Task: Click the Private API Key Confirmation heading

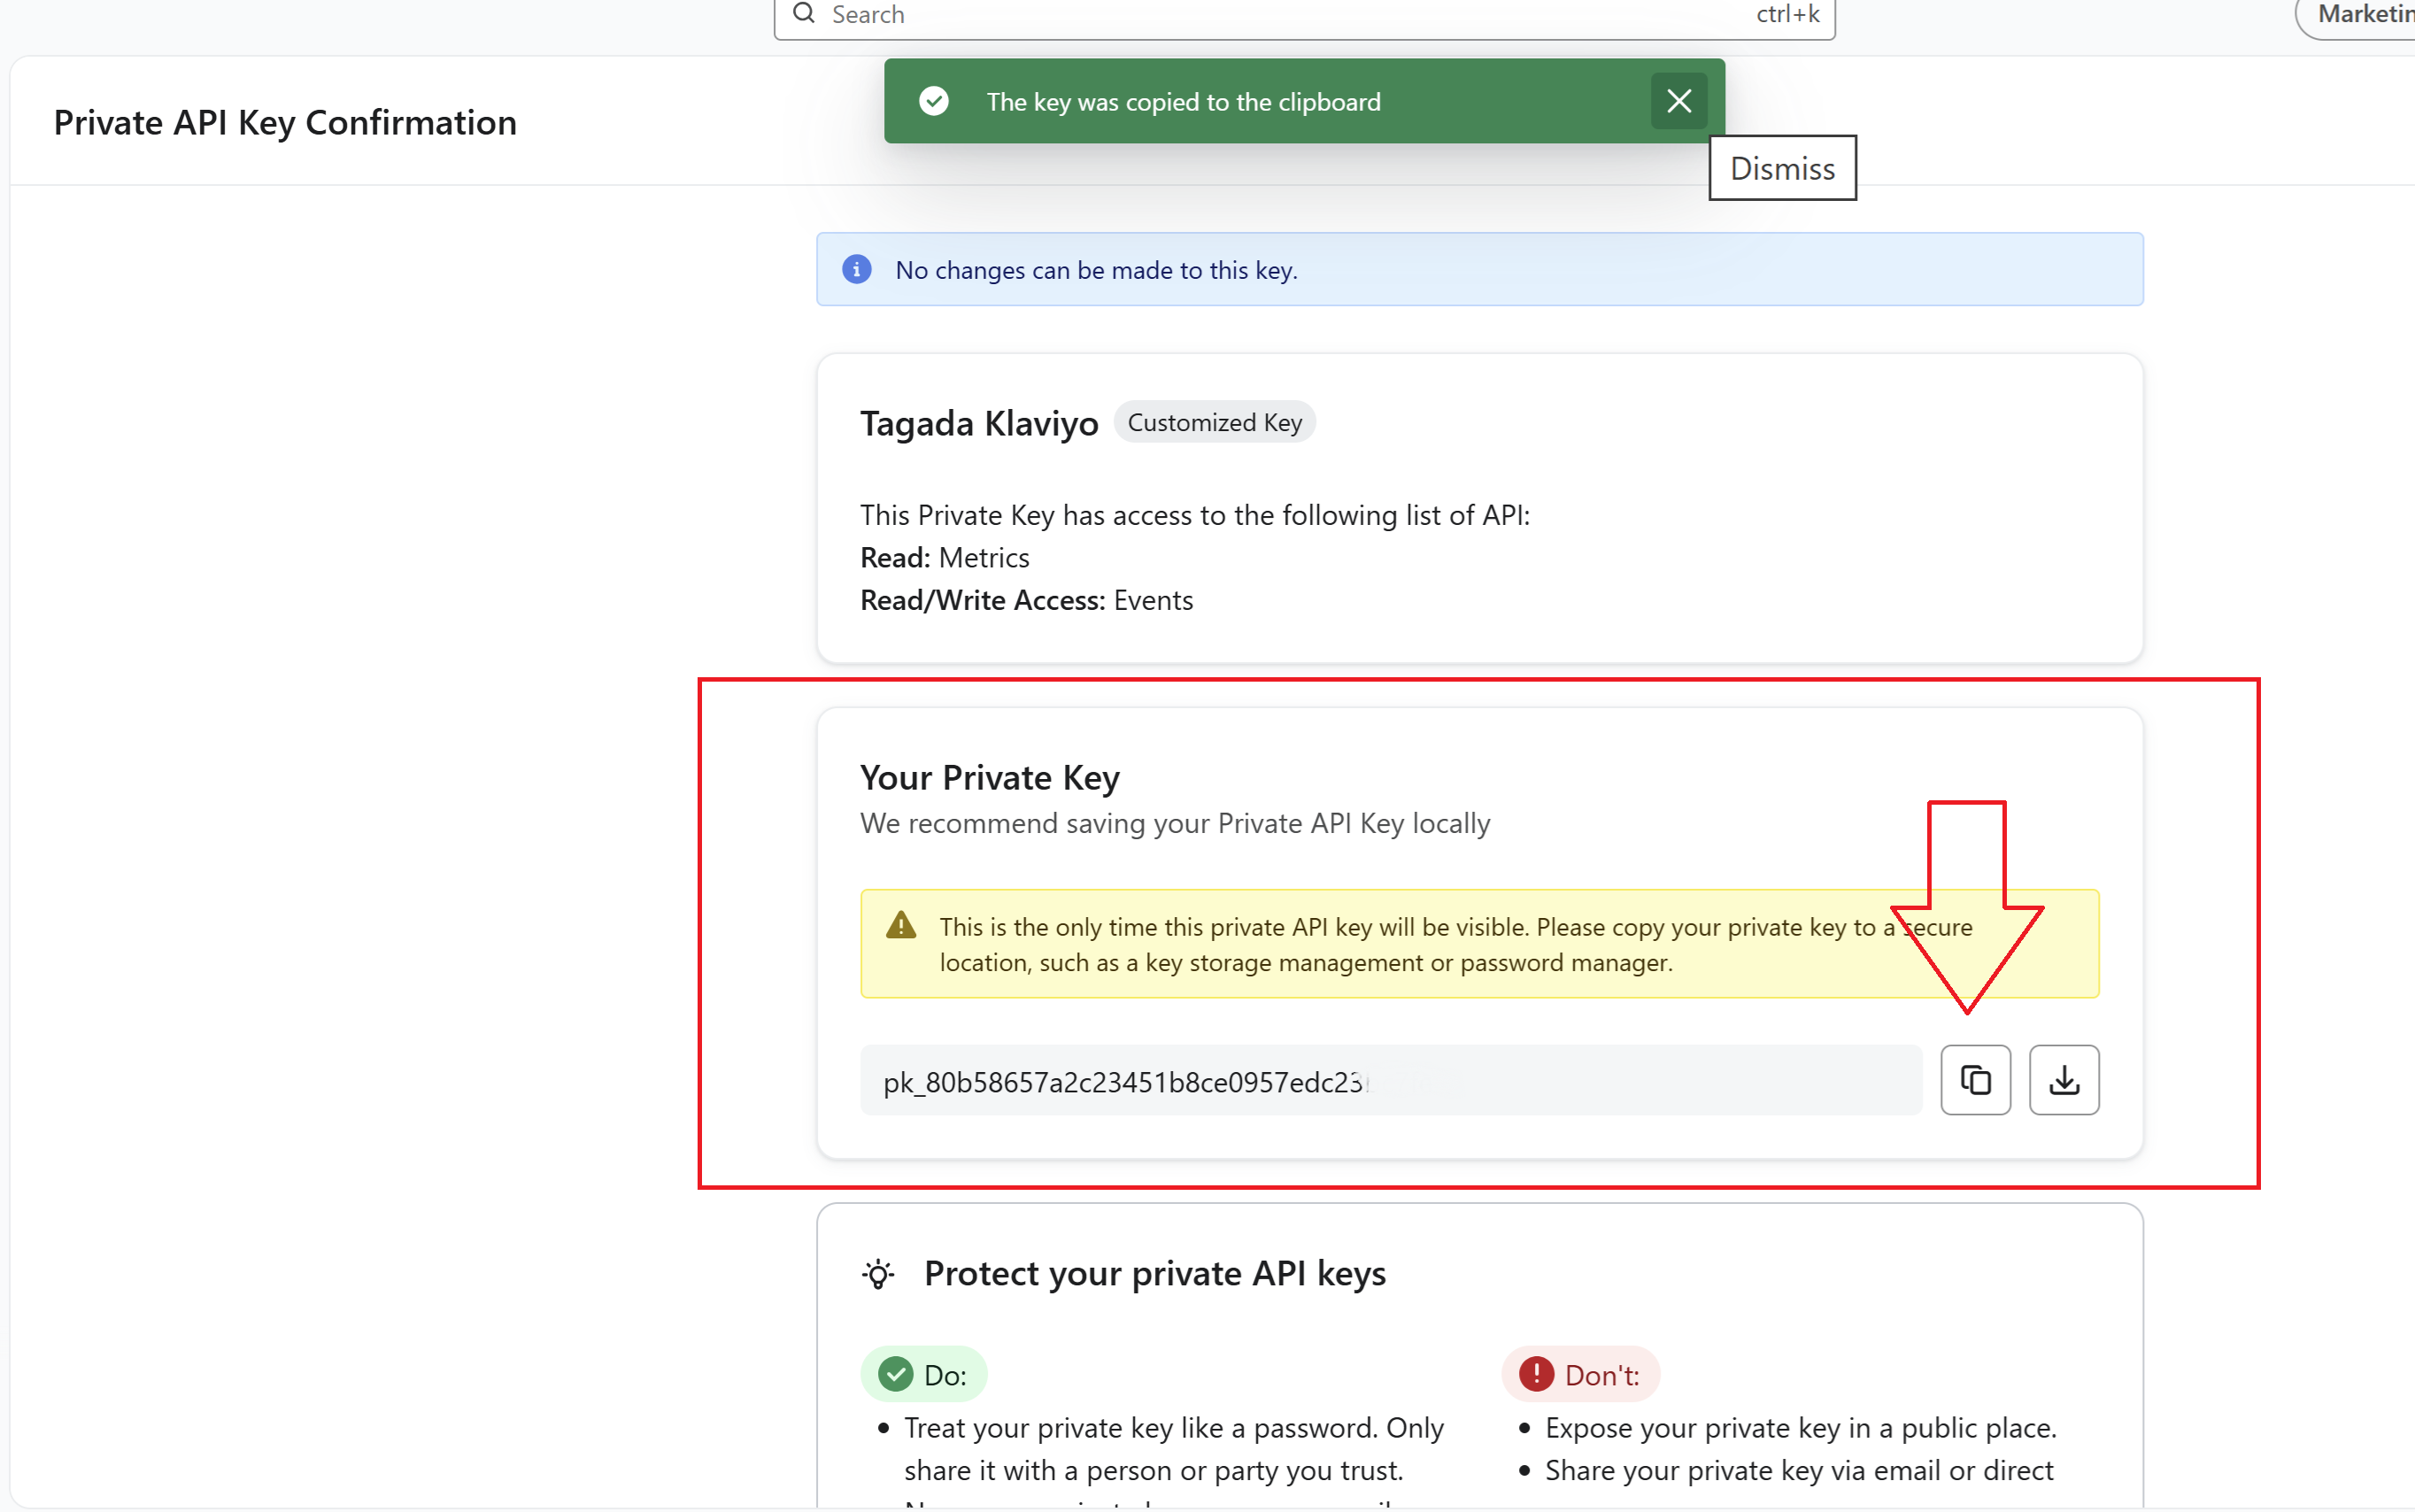Action: [285, 122]
